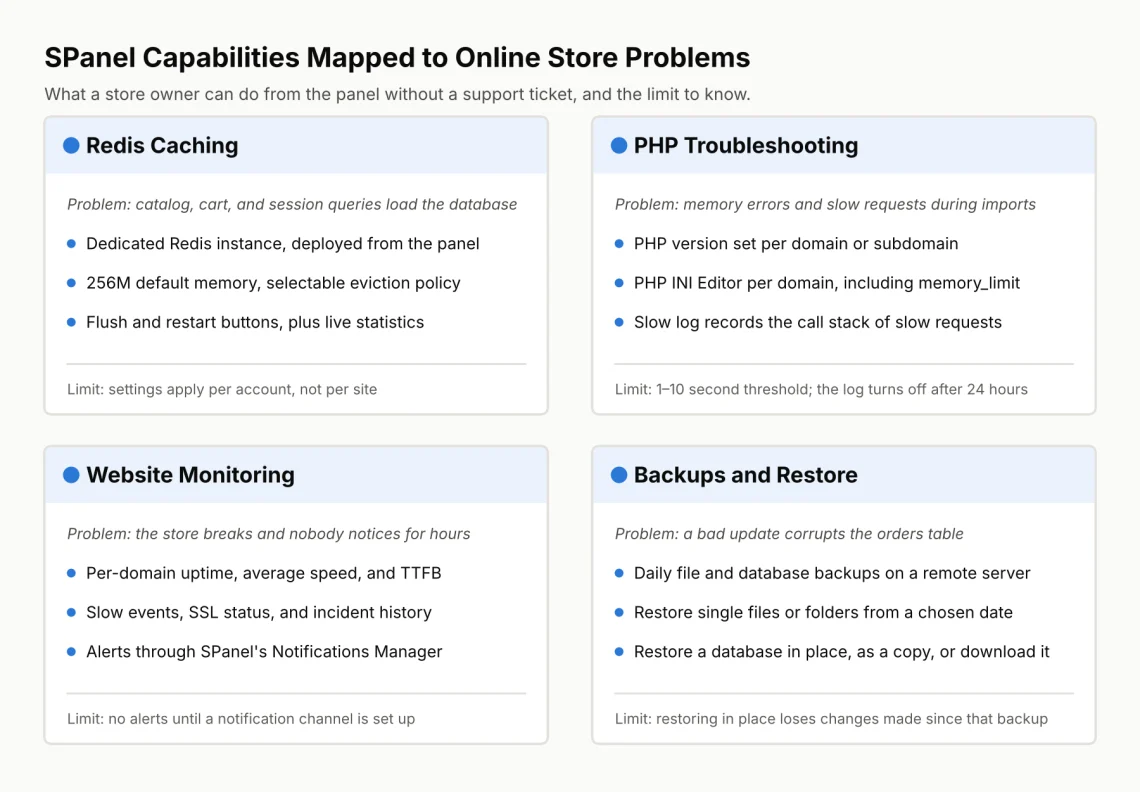The width and height of the screenshot is (1140, 792).
Task: Click 'PHP version set per domain or subdomain'
Action: [796, 244]
